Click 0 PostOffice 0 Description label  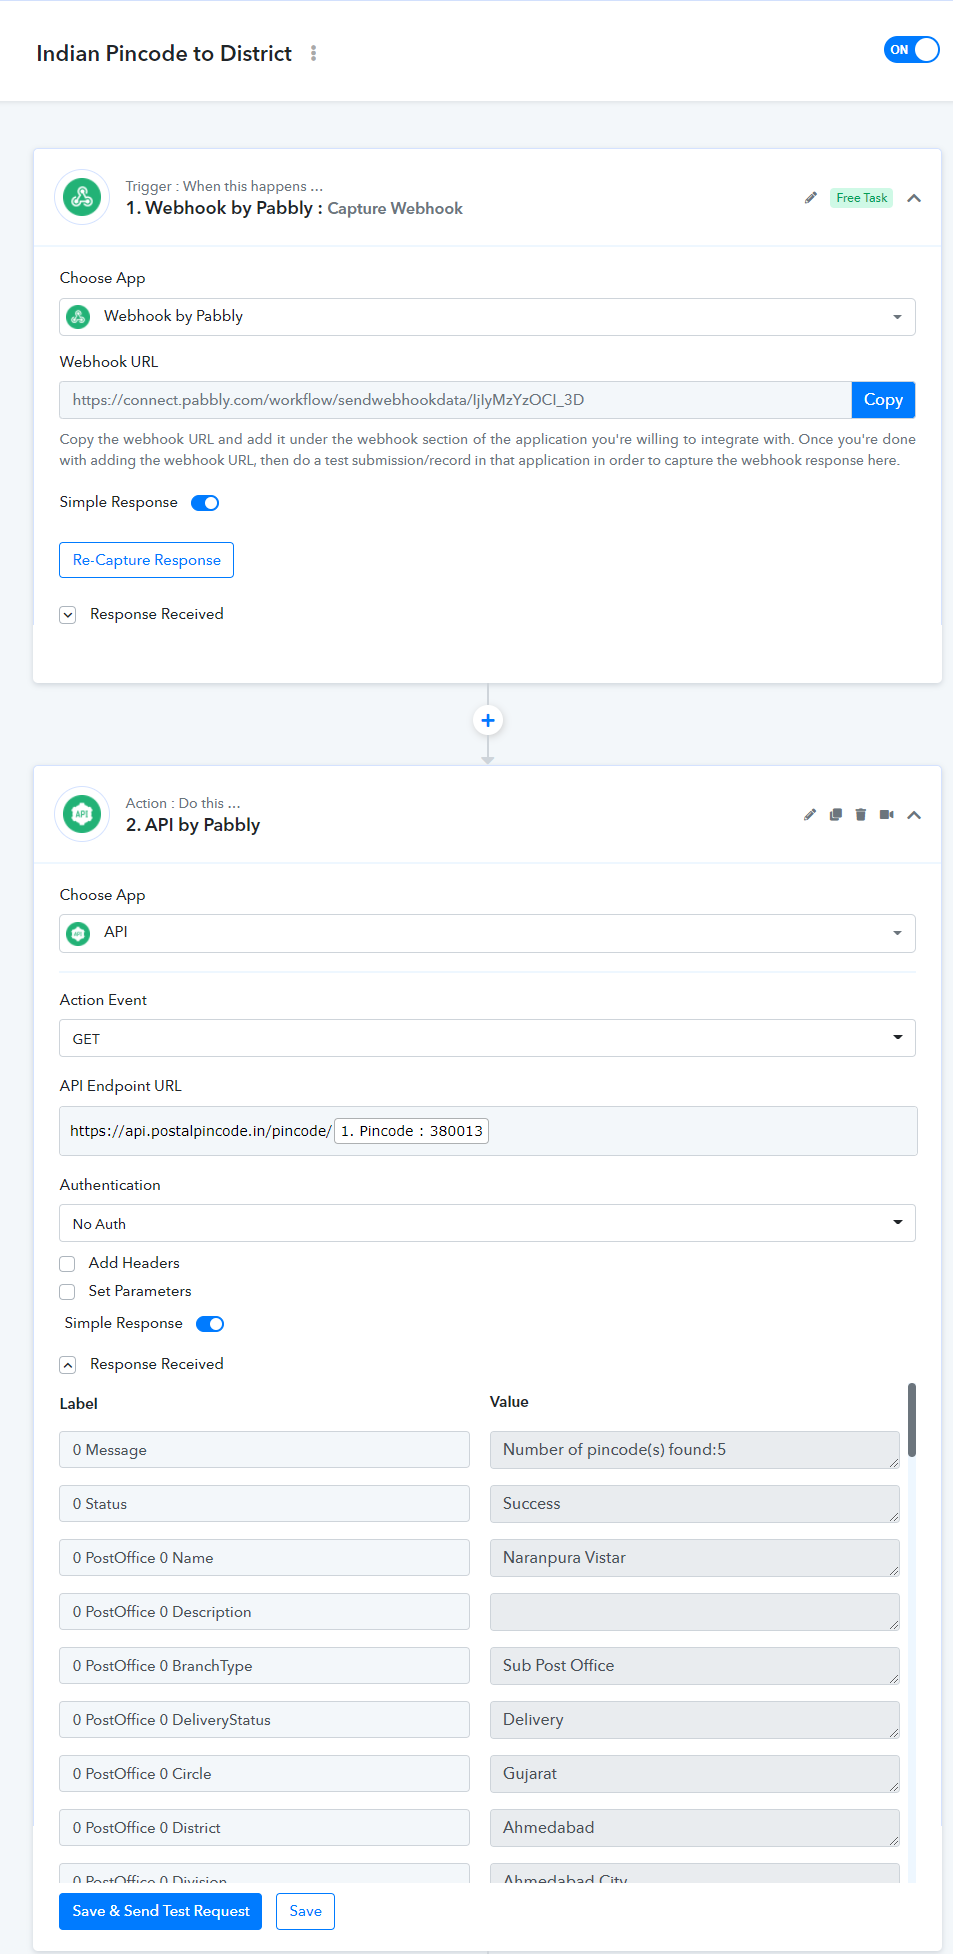tap(264, 1612)
